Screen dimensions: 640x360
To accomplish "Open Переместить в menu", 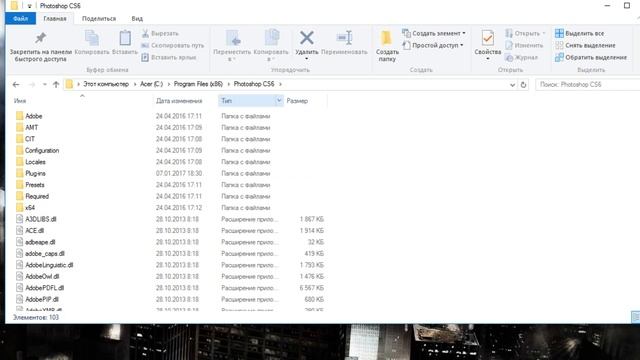I will coord(232,46).
